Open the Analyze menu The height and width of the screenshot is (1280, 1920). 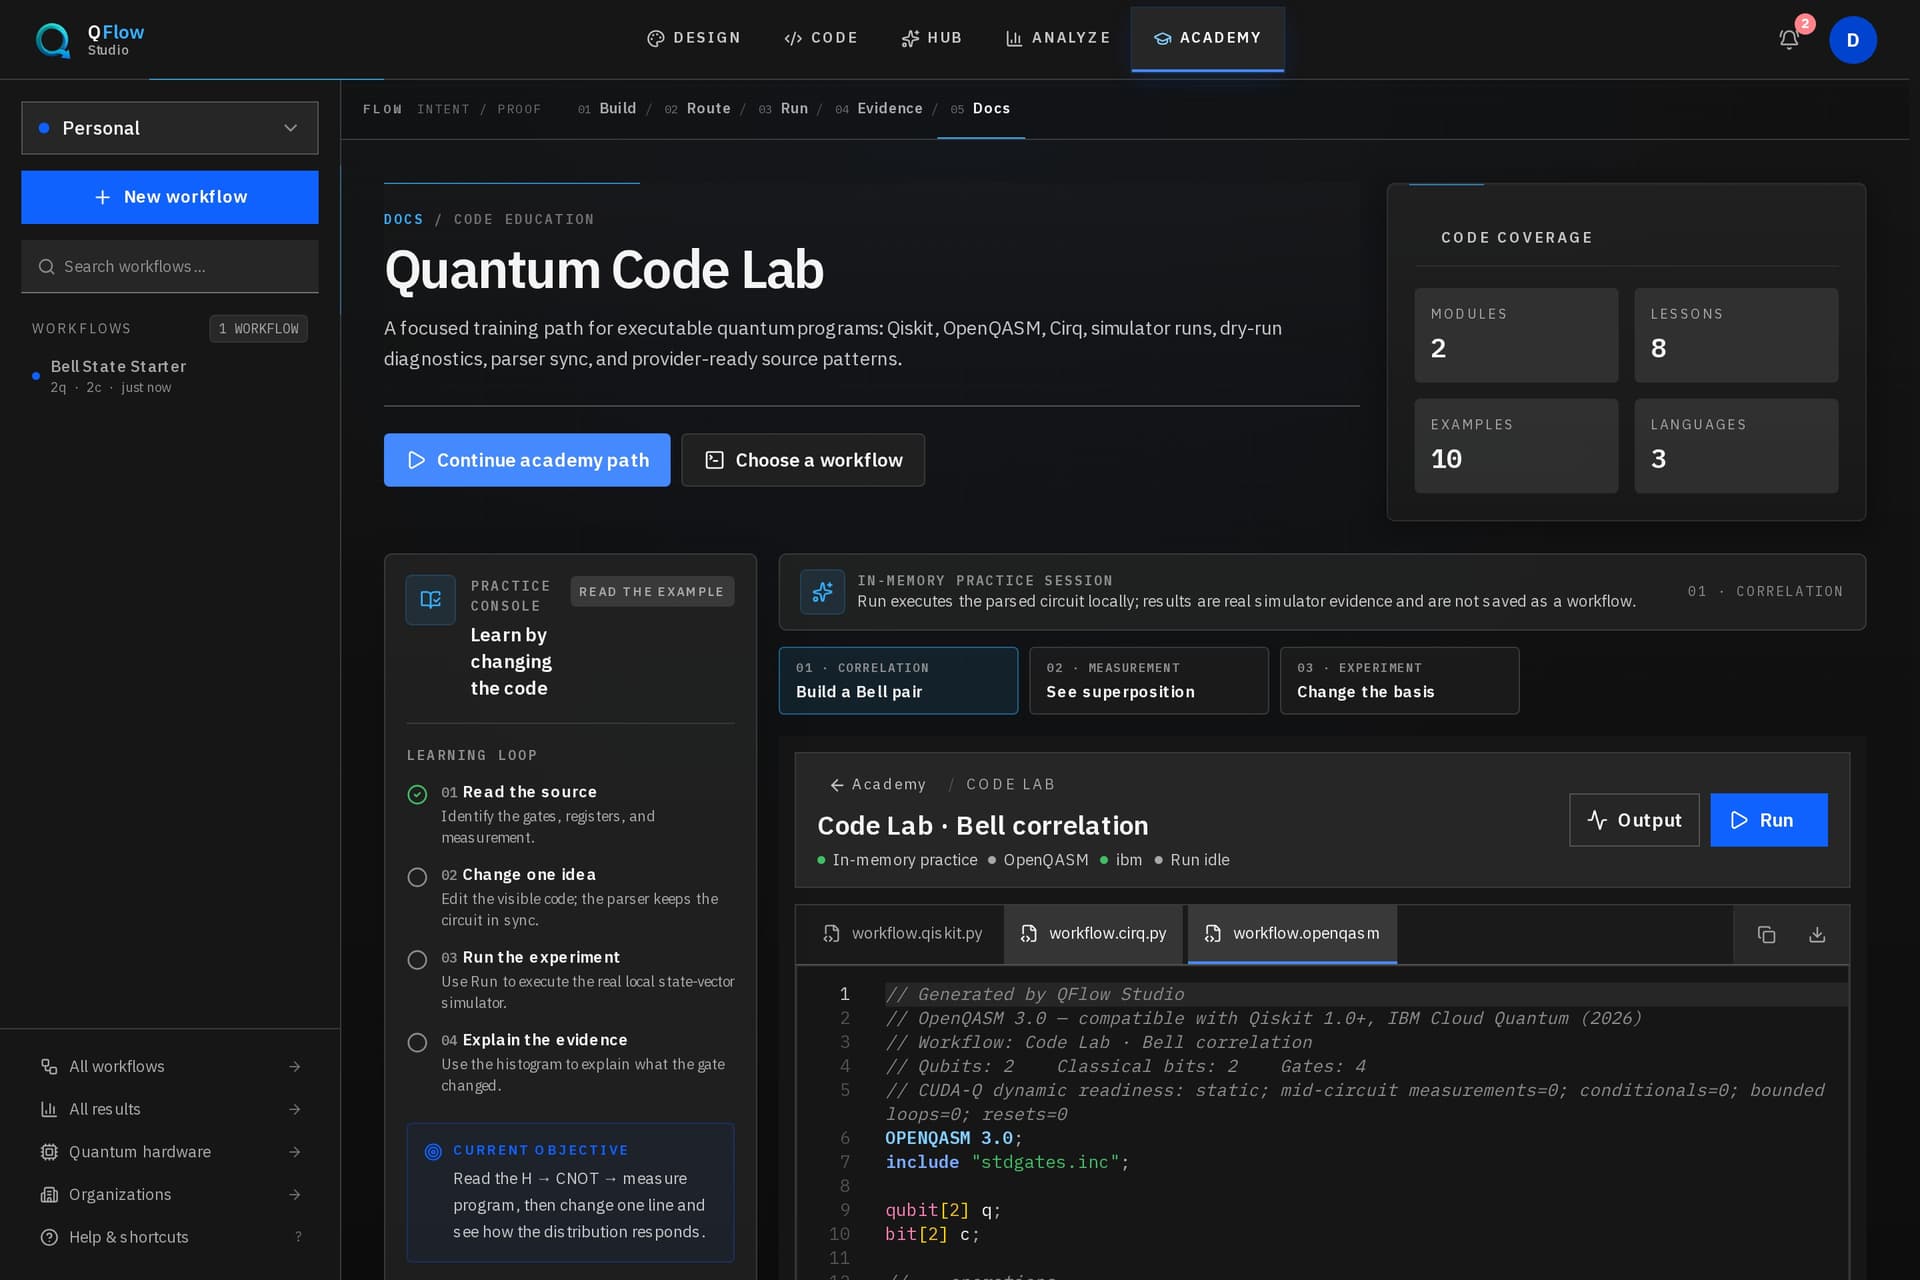coord(1058,38)
